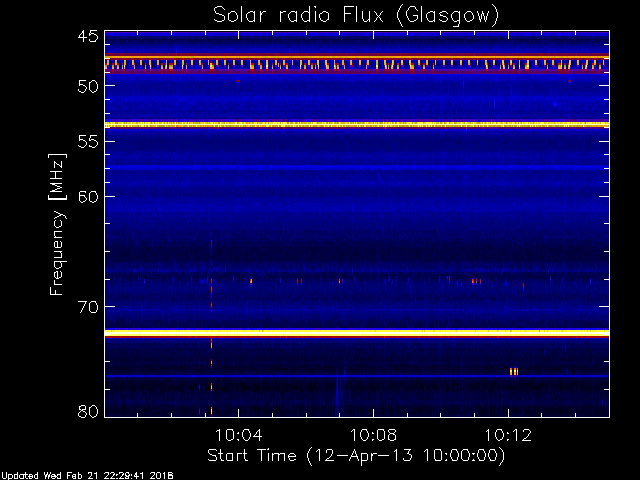Click the "70" frequency tick label
Image resolution: width=640 pixels, height=480 pixels.
[x=88, y=307]
